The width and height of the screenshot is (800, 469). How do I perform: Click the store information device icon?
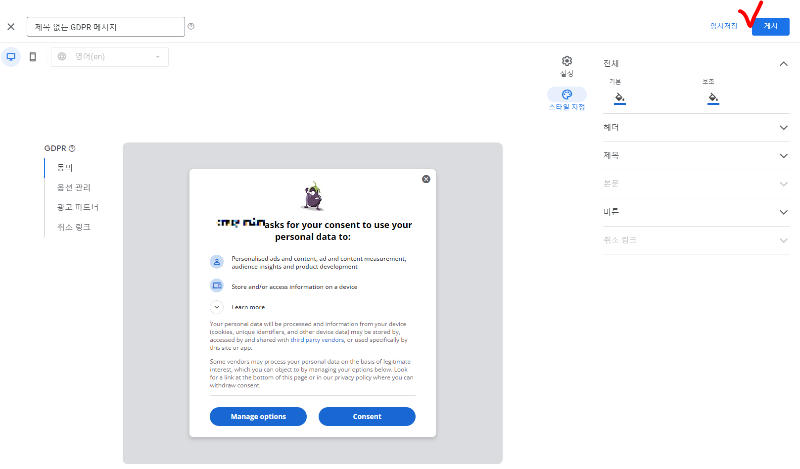(217, 285)
